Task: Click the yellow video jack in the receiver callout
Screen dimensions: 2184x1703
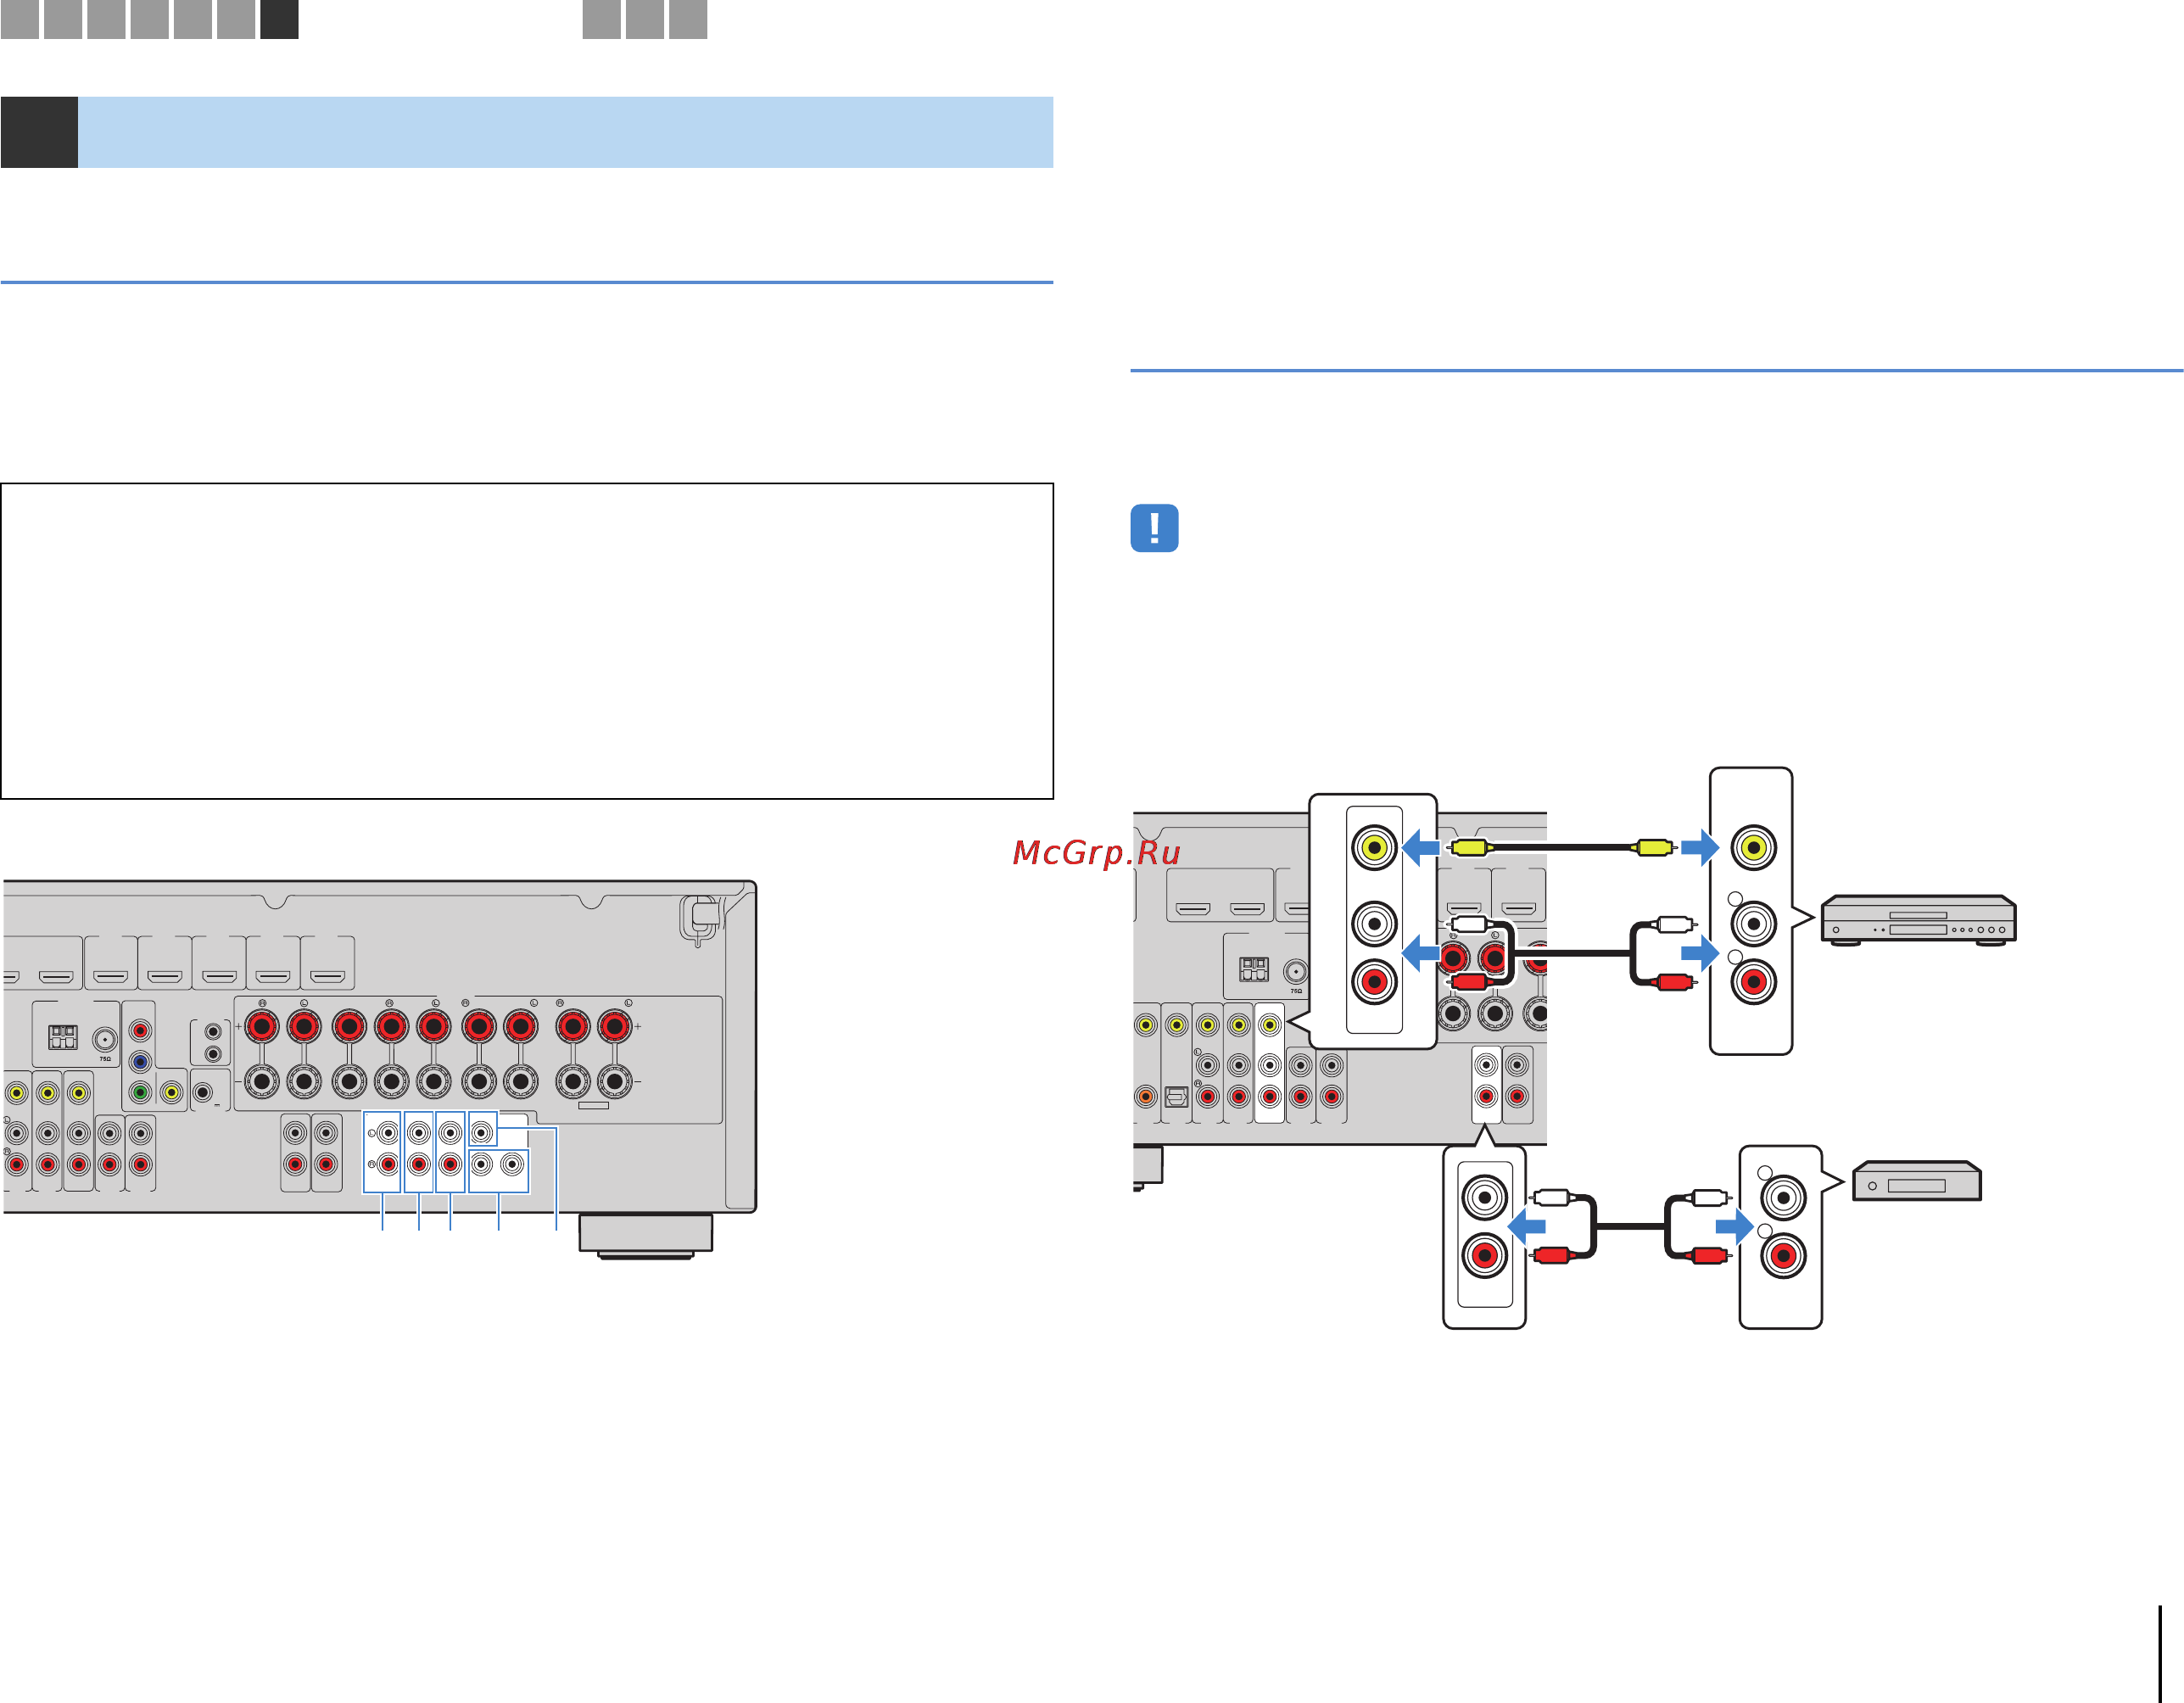Action: pyautogui.click(x=1374, y=847)
